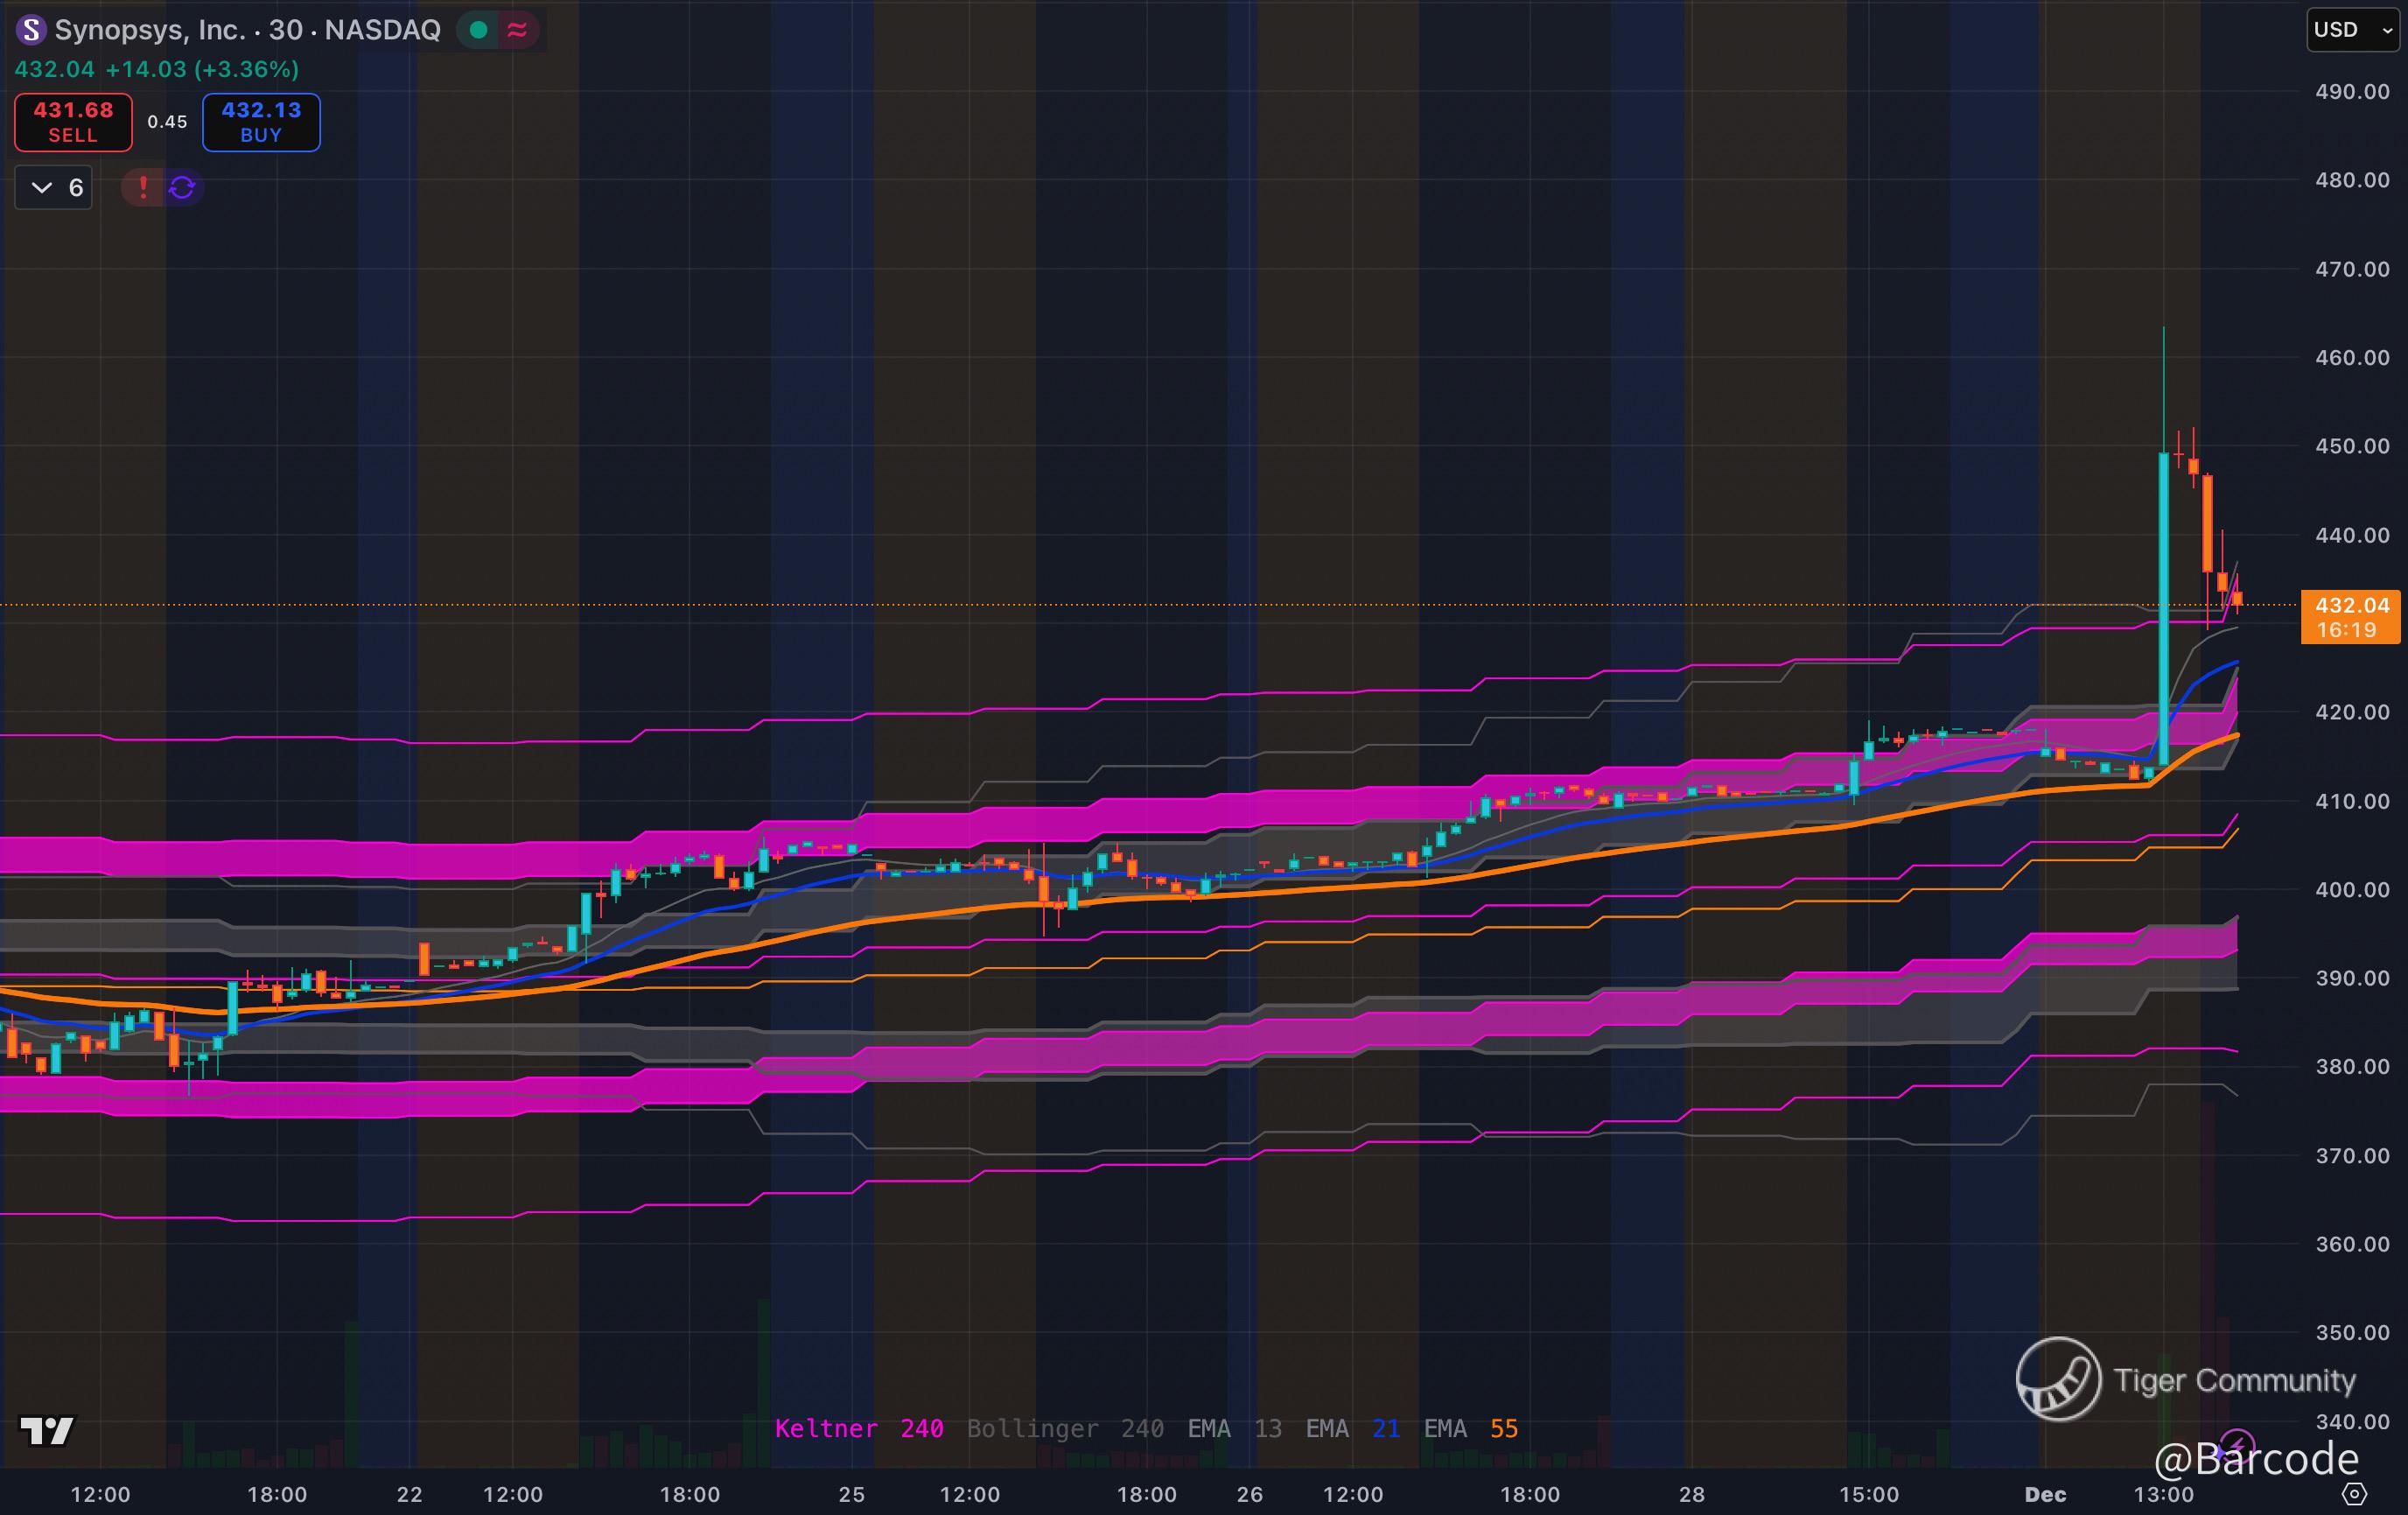The width and height of the screenshot is (2408, 1515).
Task: Open the TradingView logo in bottom-left
Action: coord(47,1431)
